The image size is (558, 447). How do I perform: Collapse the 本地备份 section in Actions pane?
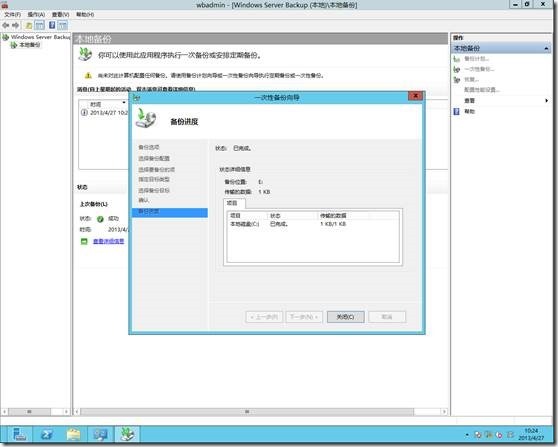tap(546, 48)
